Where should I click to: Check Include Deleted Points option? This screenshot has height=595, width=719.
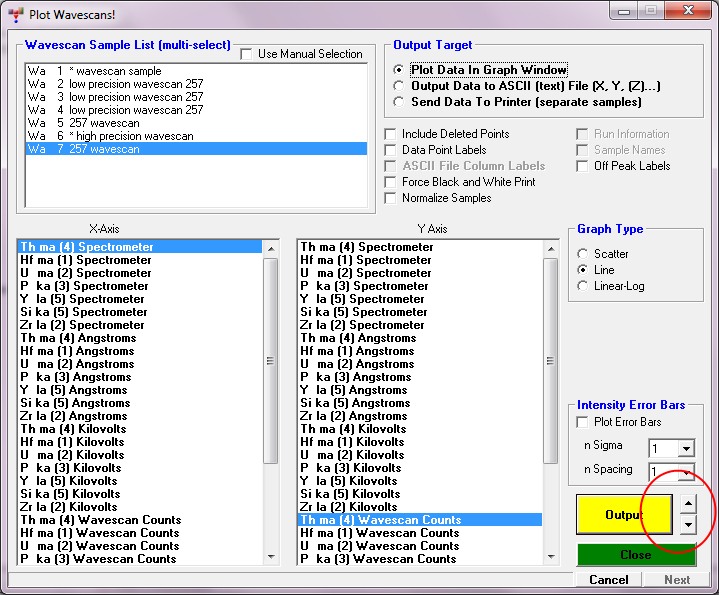click(392, 134)
